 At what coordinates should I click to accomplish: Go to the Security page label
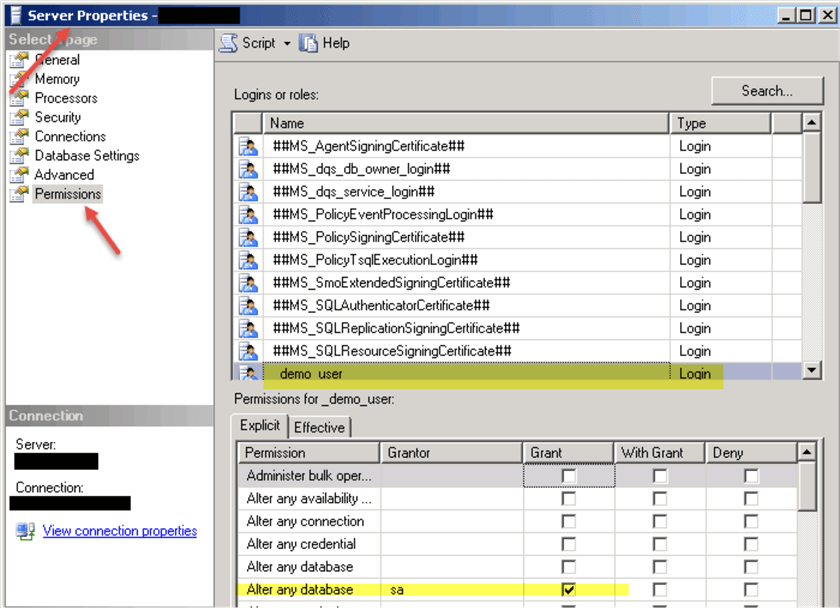(x=58, y=117)
